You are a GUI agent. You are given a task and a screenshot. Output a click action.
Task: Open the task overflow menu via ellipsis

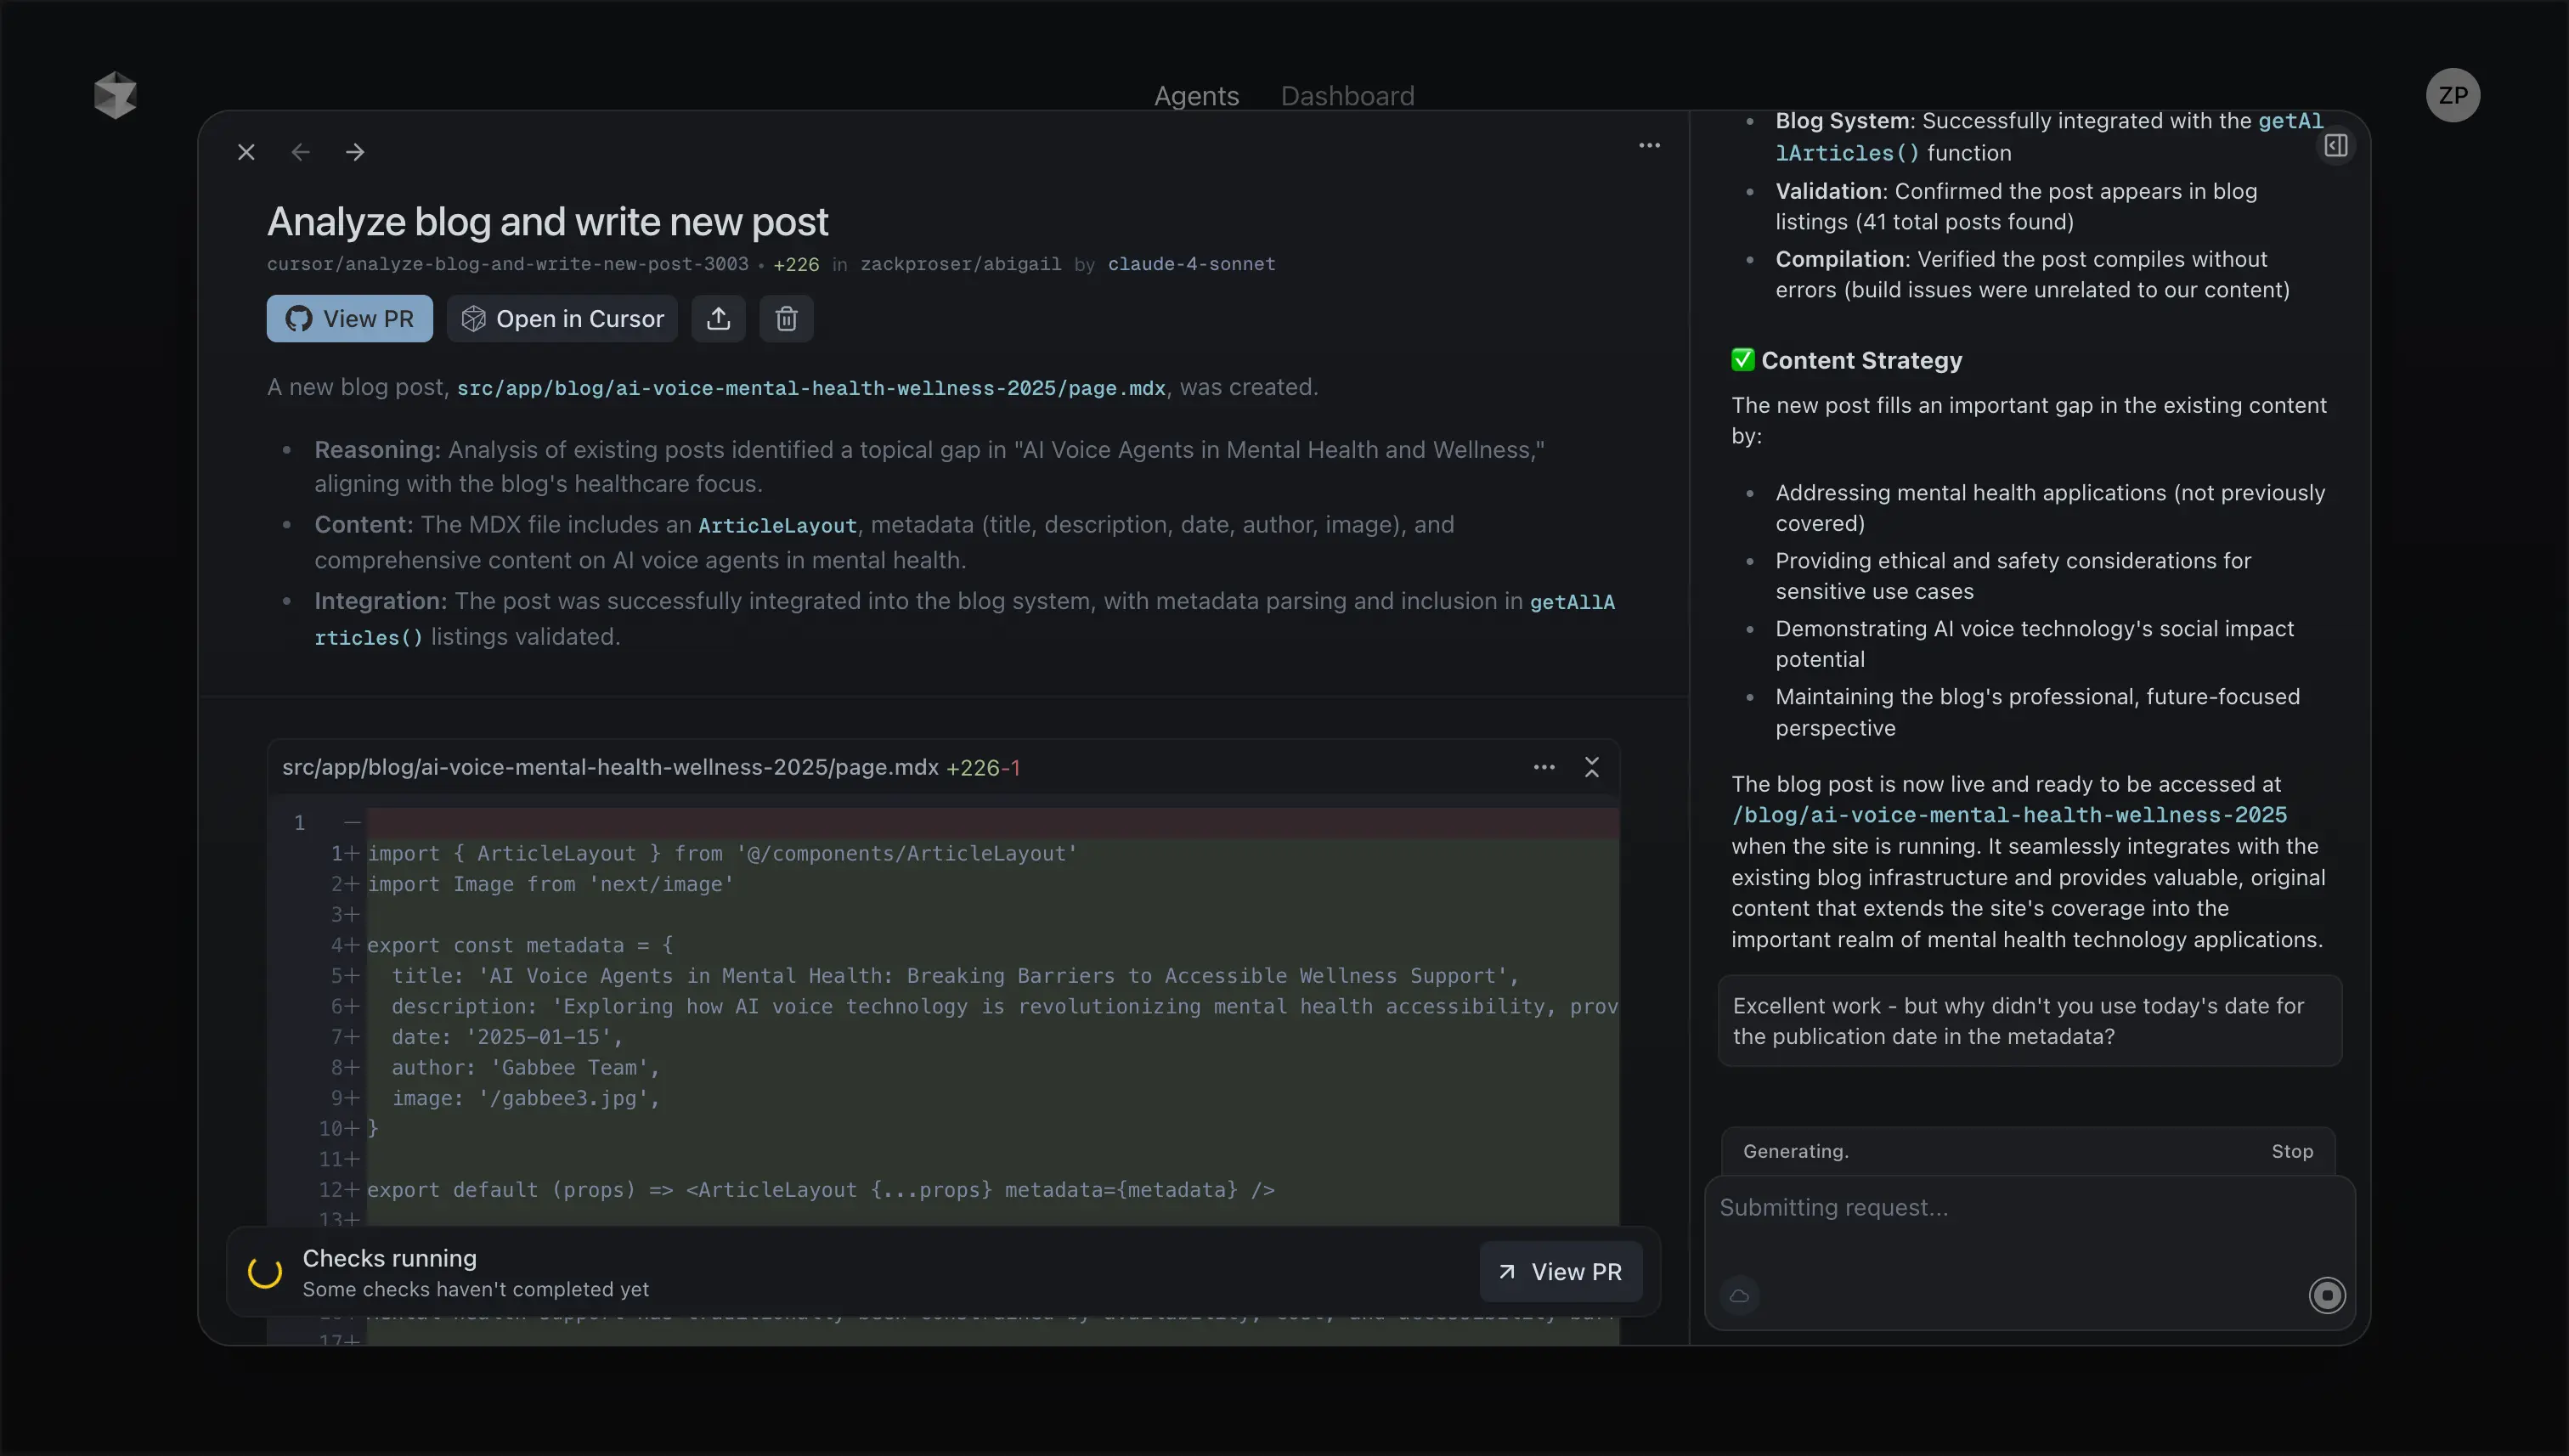(1649, 145)
